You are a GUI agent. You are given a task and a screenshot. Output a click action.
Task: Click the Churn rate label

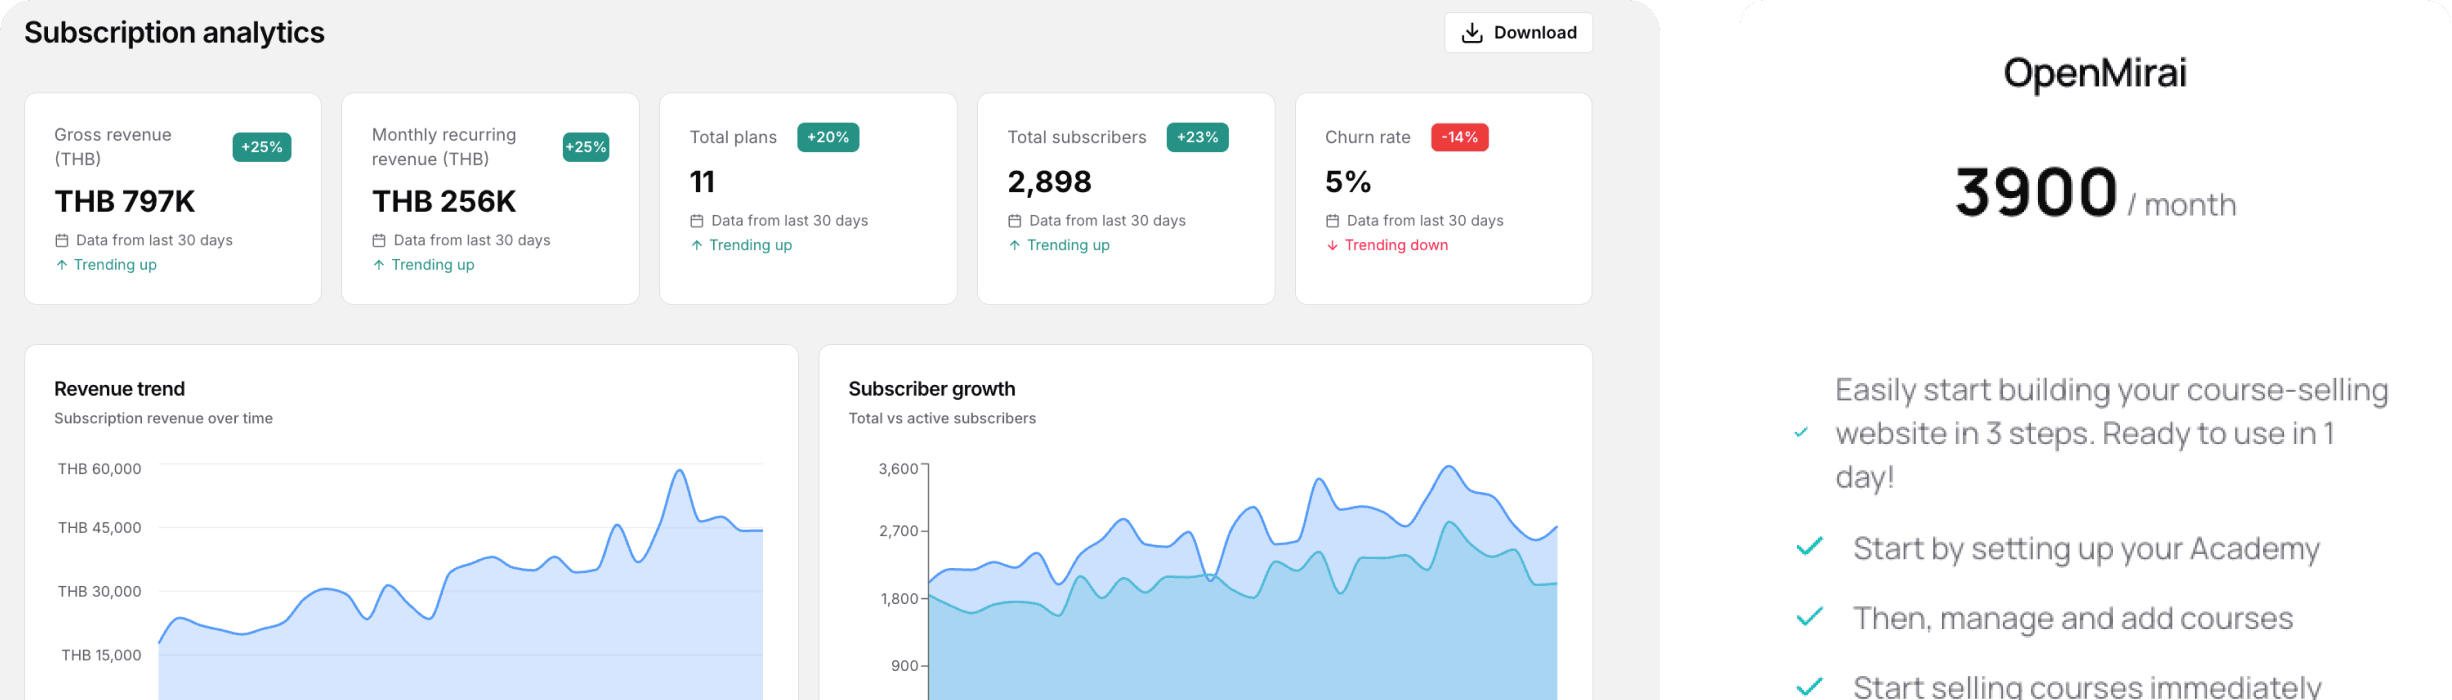[x=1367, y=137]
